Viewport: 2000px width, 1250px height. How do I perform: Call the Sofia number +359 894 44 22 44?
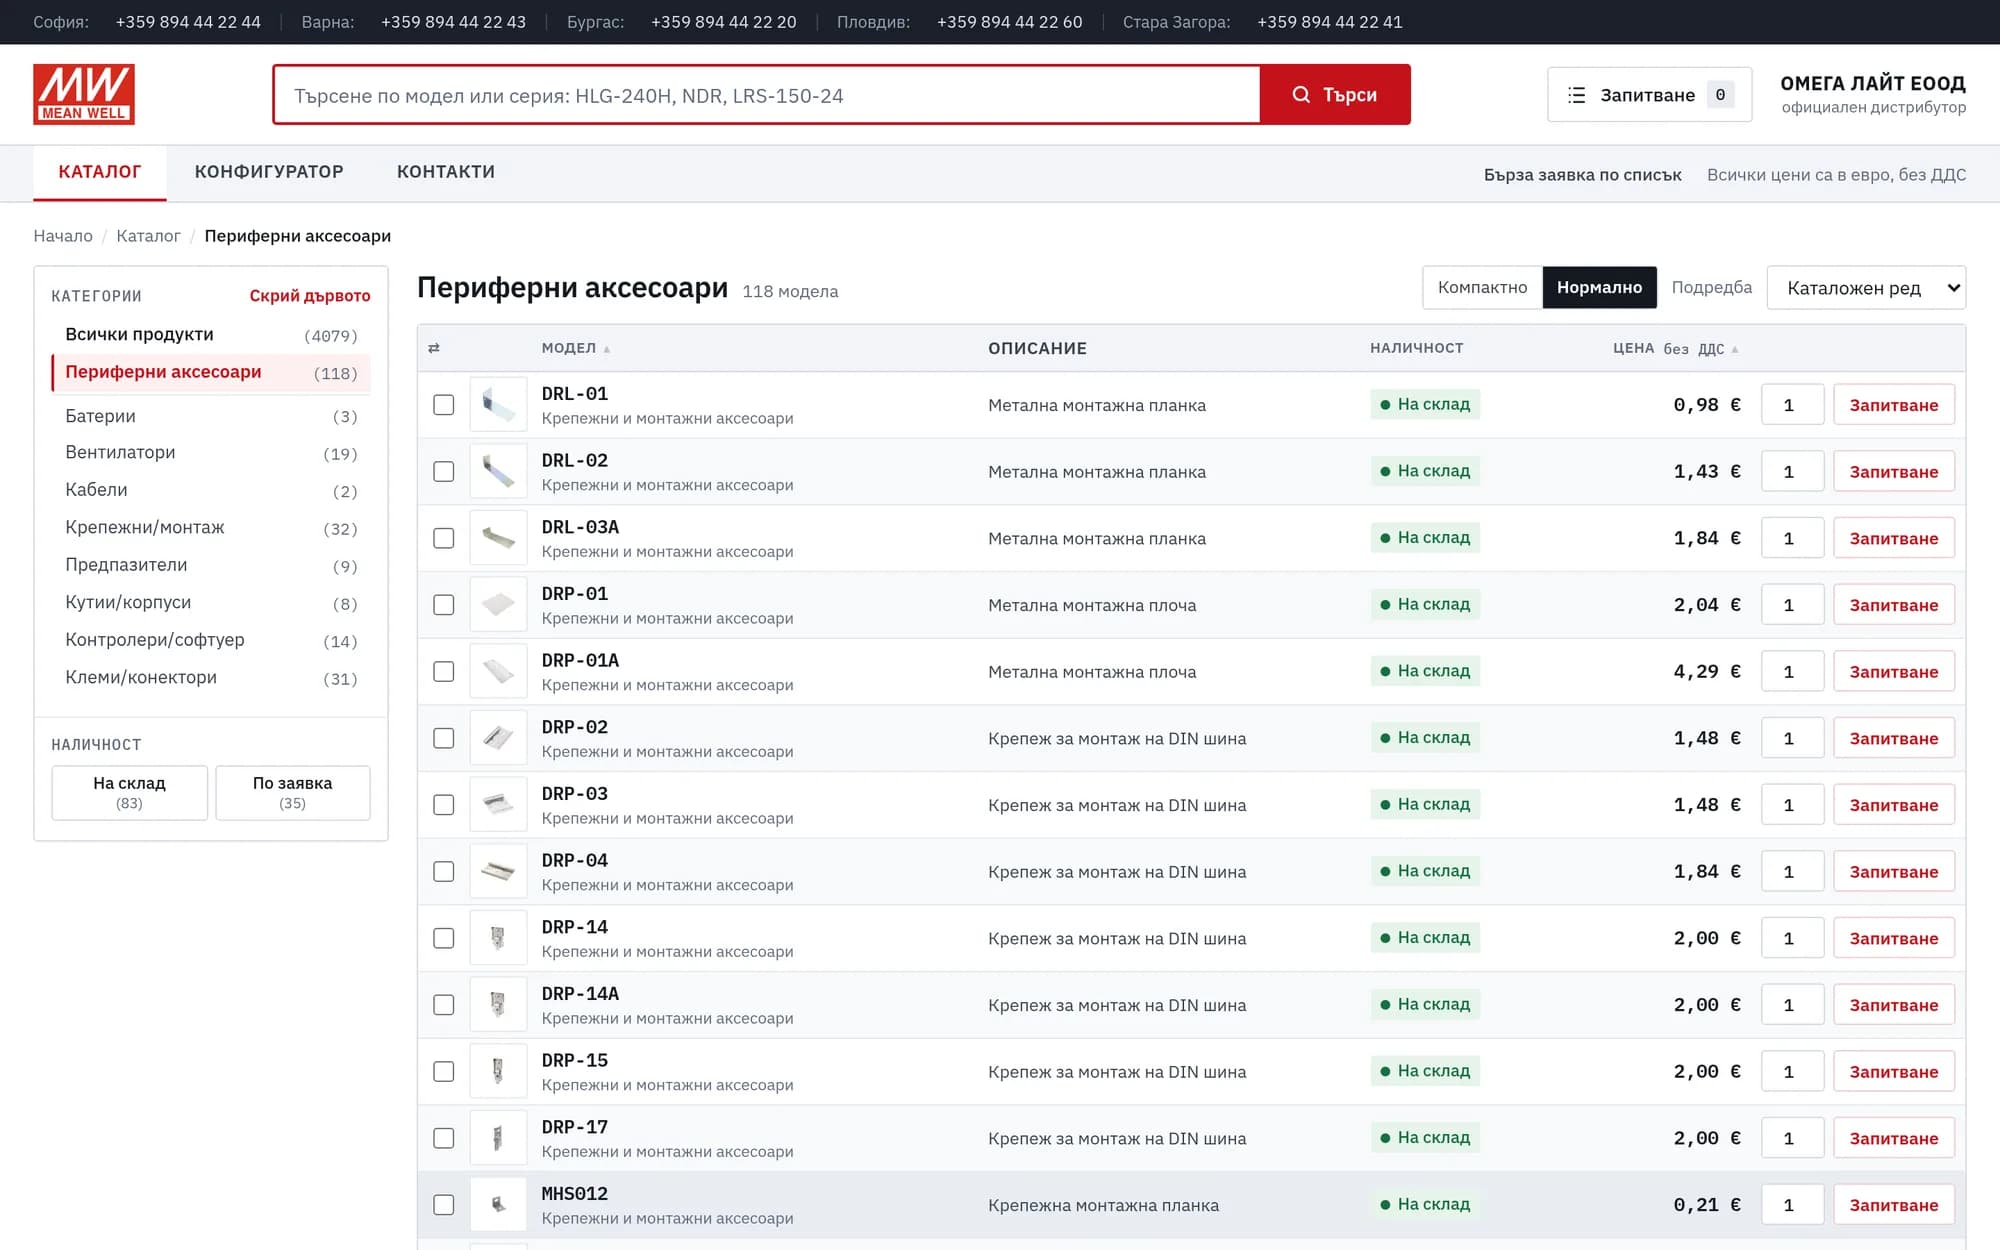click(188, 22)
